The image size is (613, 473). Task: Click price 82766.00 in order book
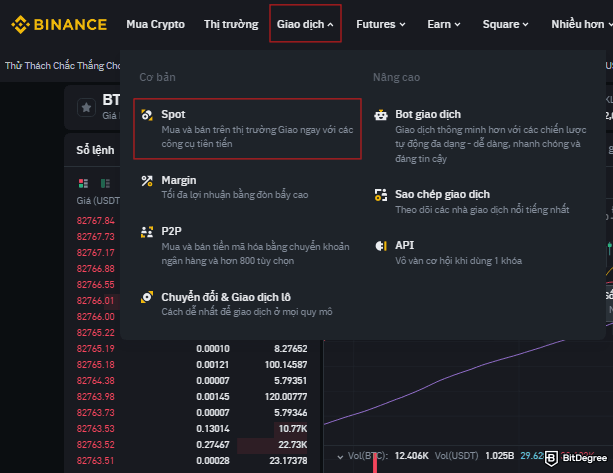coord(96,317)
